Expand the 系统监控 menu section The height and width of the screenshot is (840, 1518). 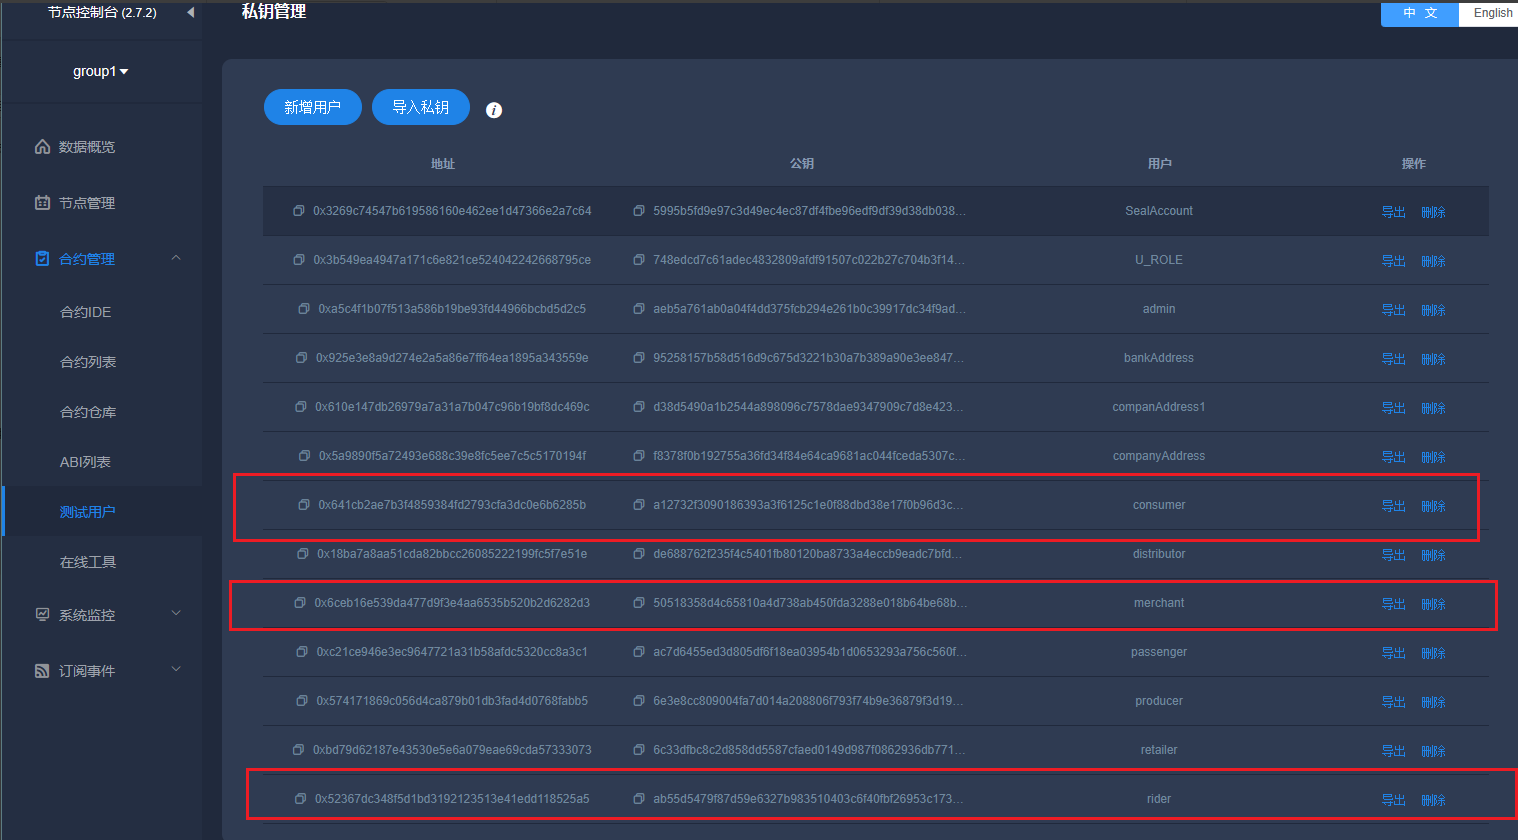pos(176,614)
